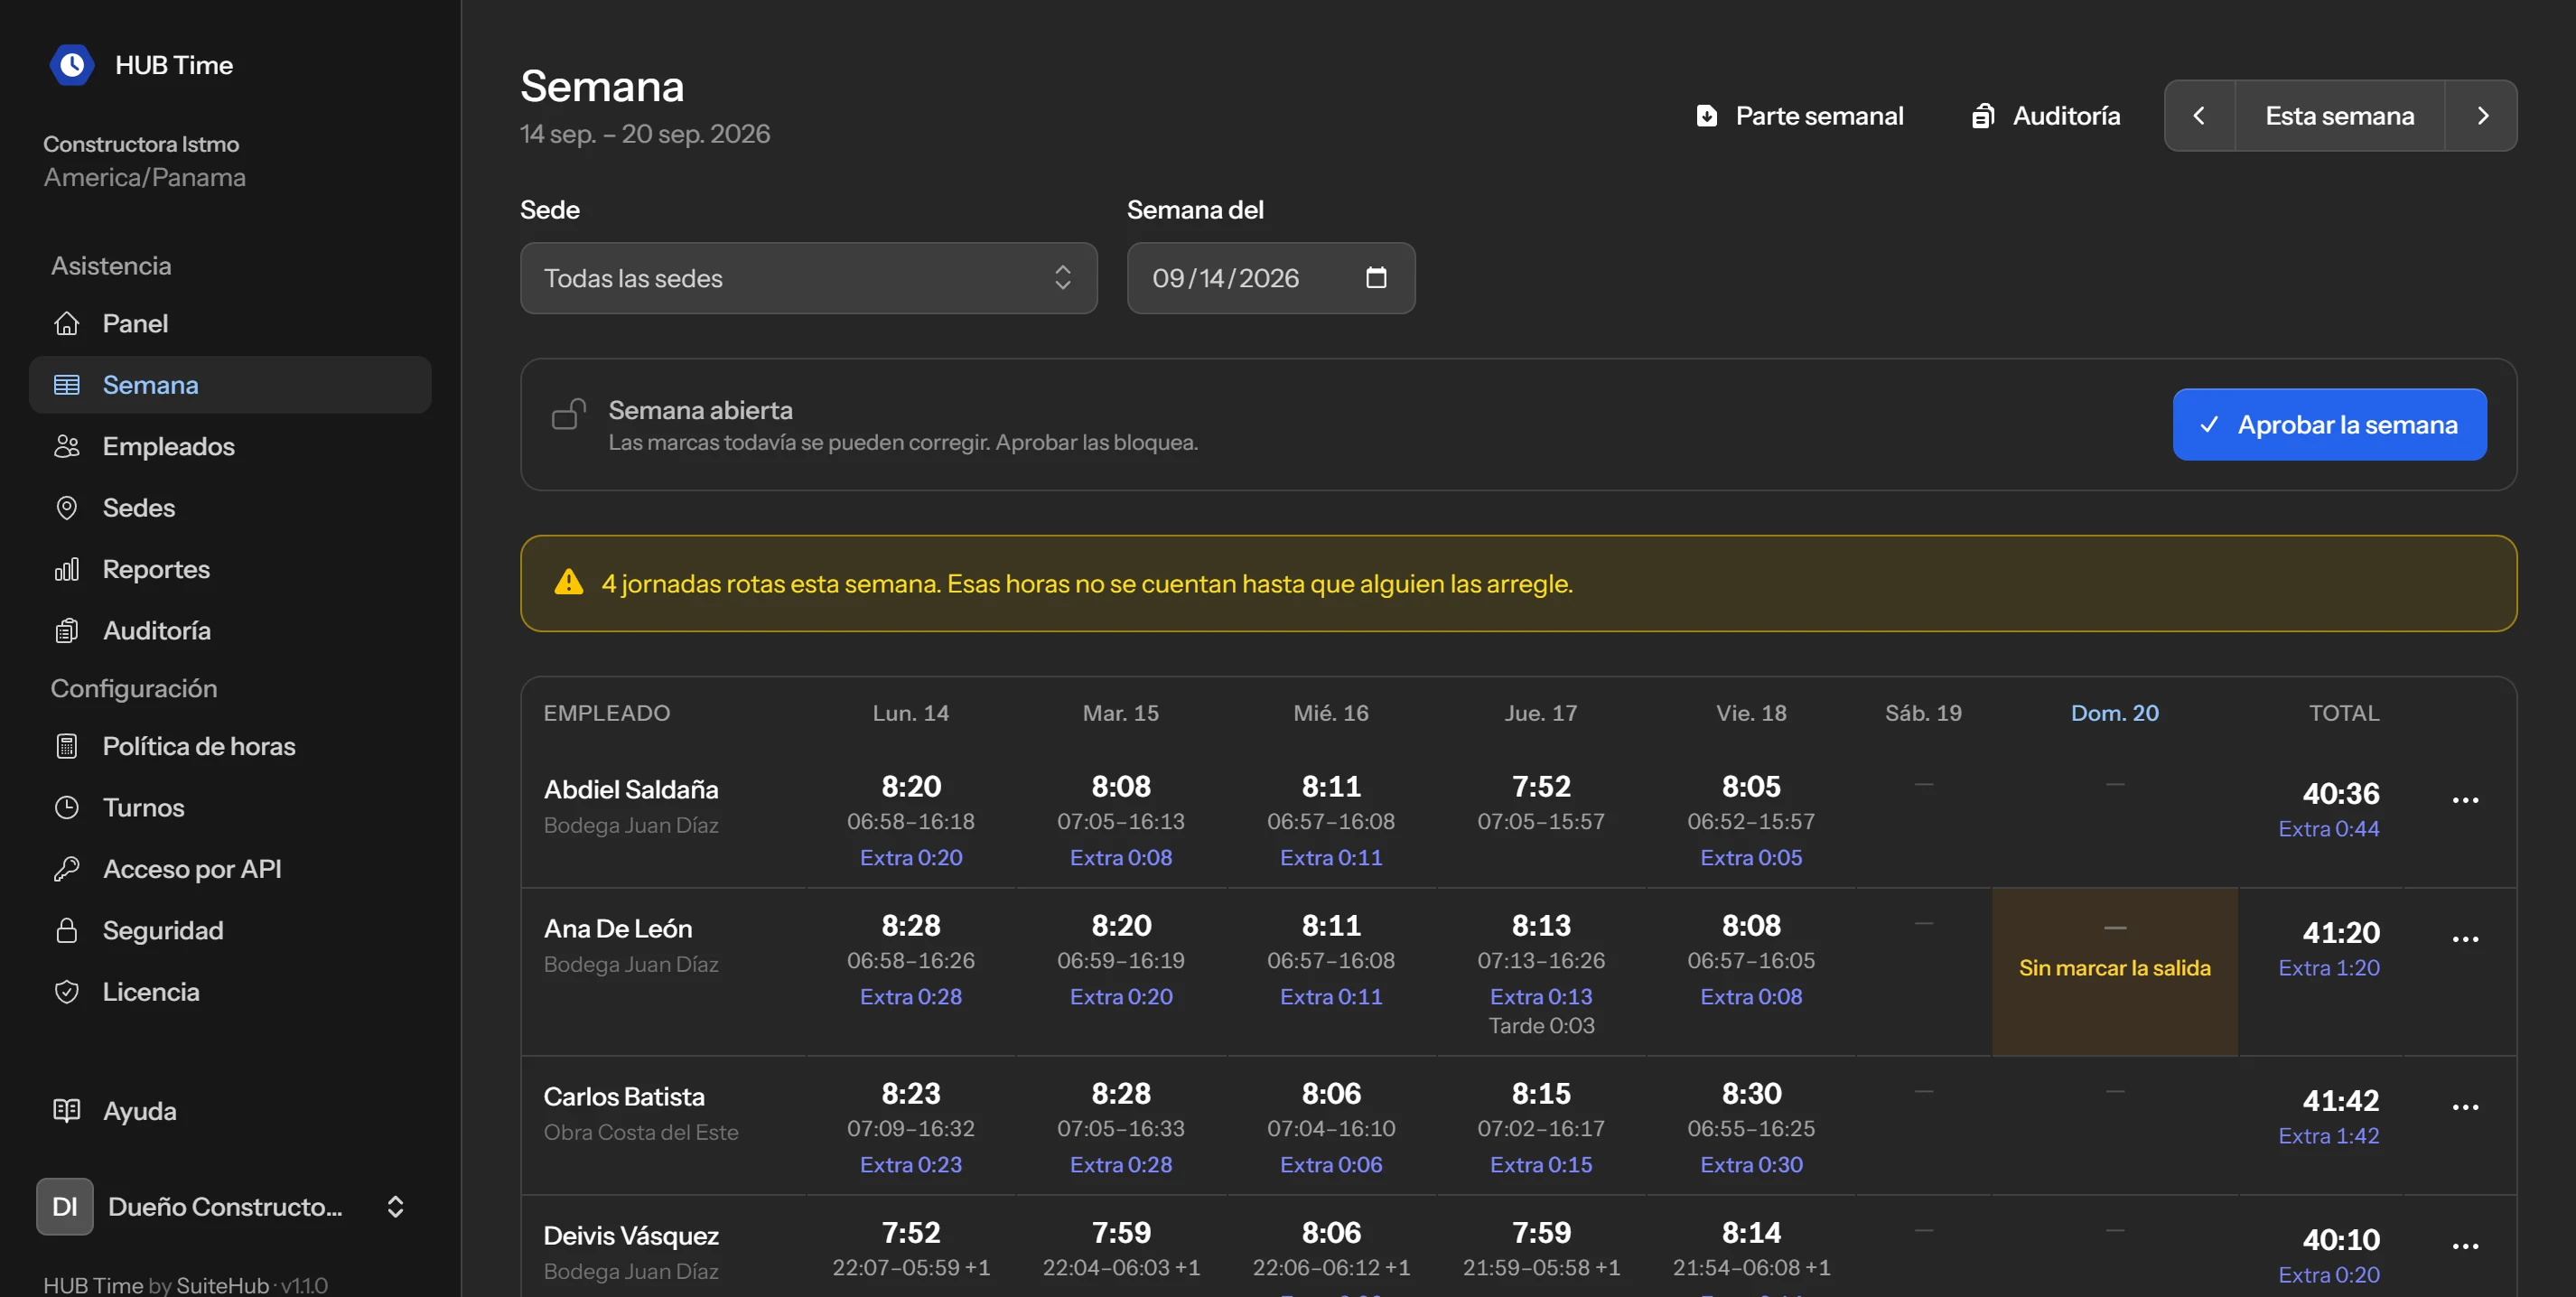Click Carlos Batista's Extra 1:42 total
Viewport: 2576px width, 1297px height.
click(2328, 1137)
